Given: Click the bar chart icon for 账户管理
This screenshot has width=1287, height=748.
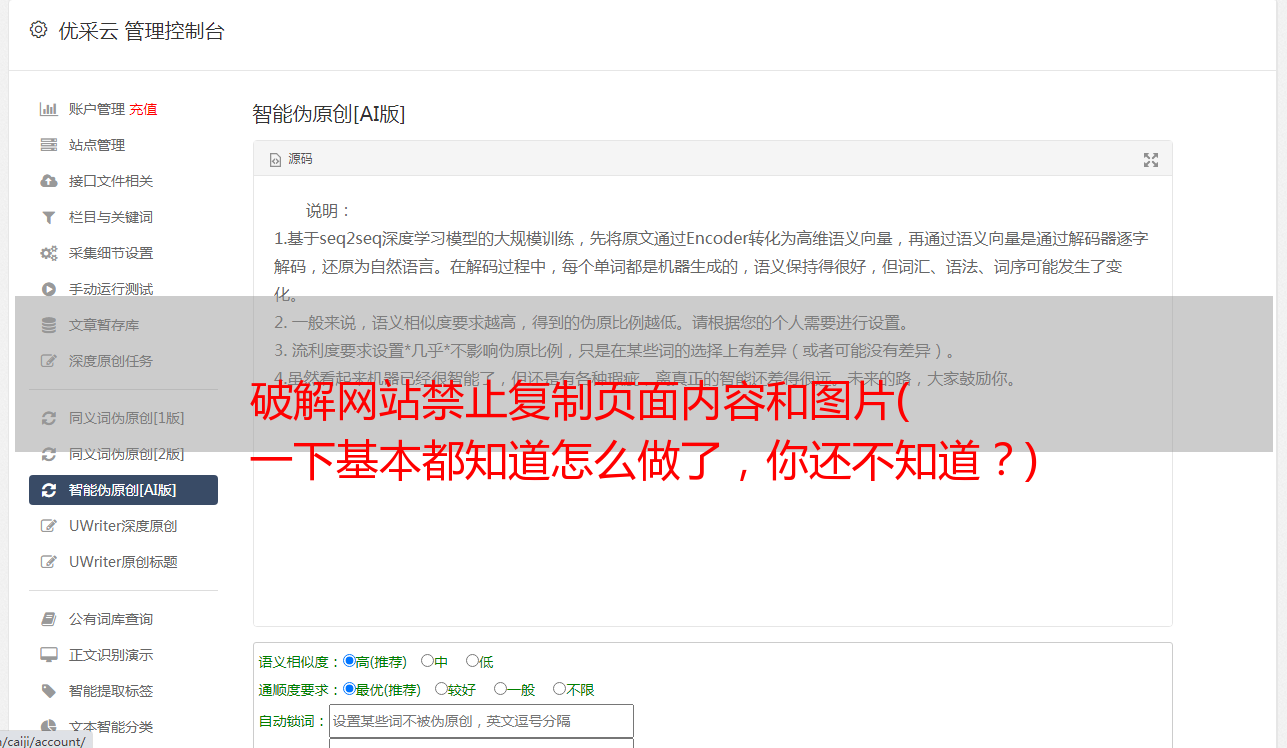Looking at the screenshot, I should pyautogui.click(x=48, y=109).
